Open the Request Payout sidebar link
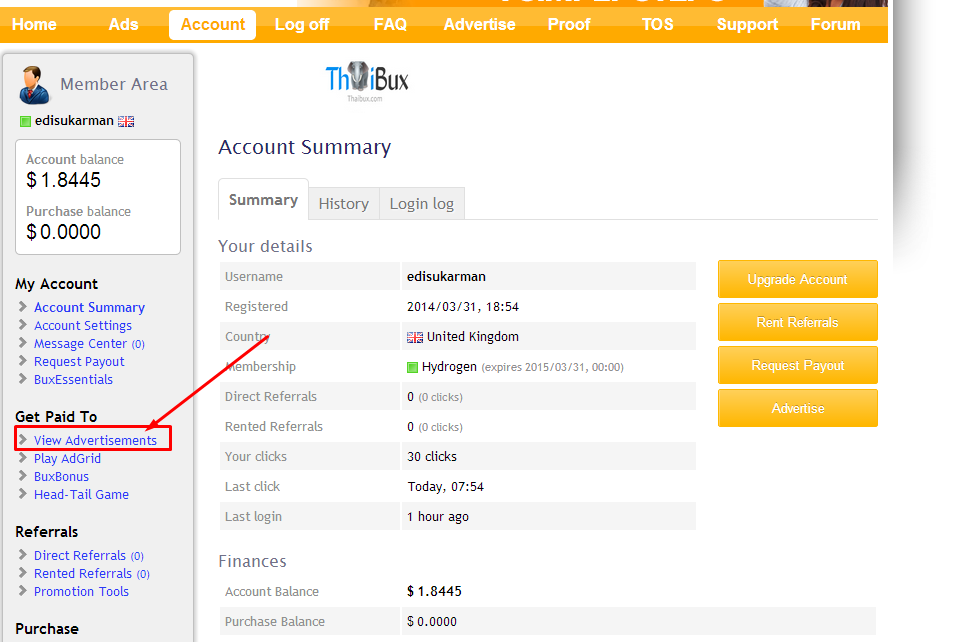Image resolution: width=967 pixels, height=642 pixels. coord(79,361)
